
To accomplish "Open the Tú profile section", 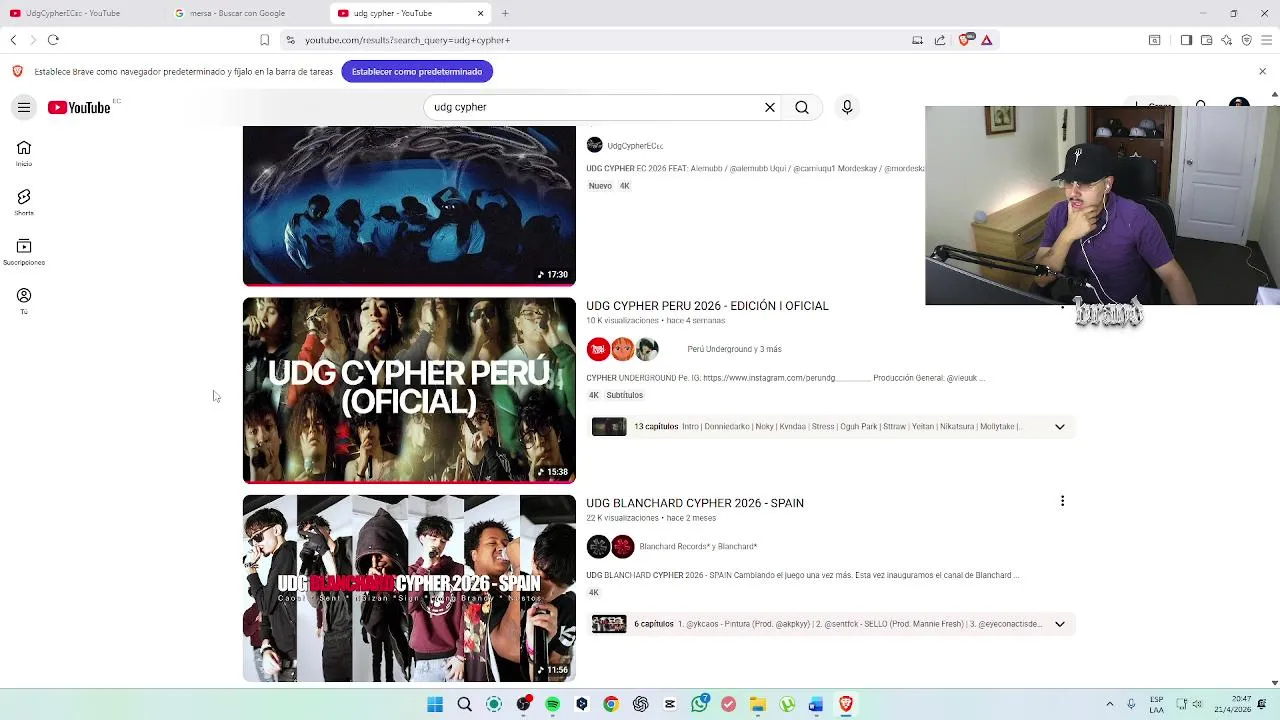I will tap(24, 301).
